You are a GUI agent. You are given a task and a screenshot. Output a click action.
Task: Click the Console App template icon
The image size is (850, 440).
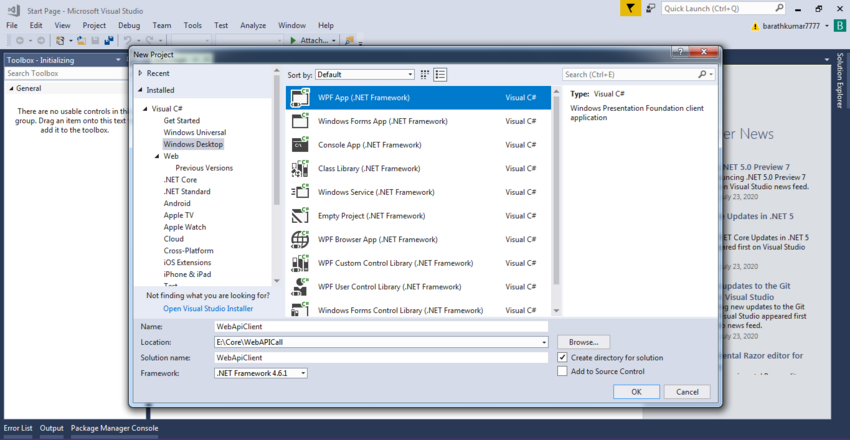pyautogui.click(x=299, y=145)
